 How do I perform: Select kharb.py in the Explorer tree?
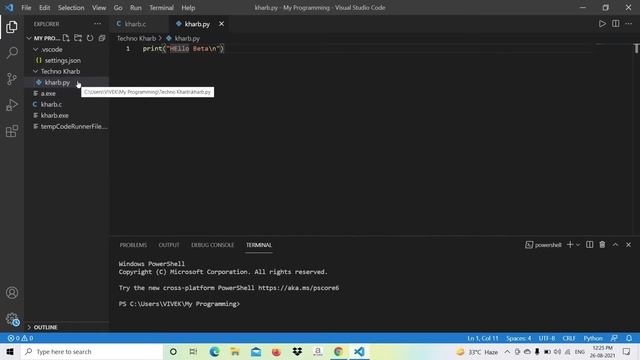click(x=57, y=82)
